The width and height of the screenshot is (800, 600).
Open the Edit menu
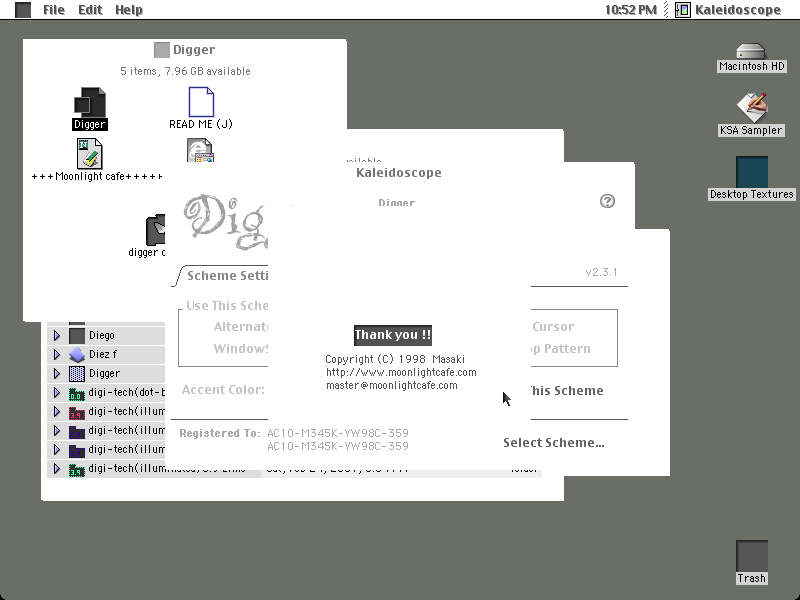tap(90, 10)
